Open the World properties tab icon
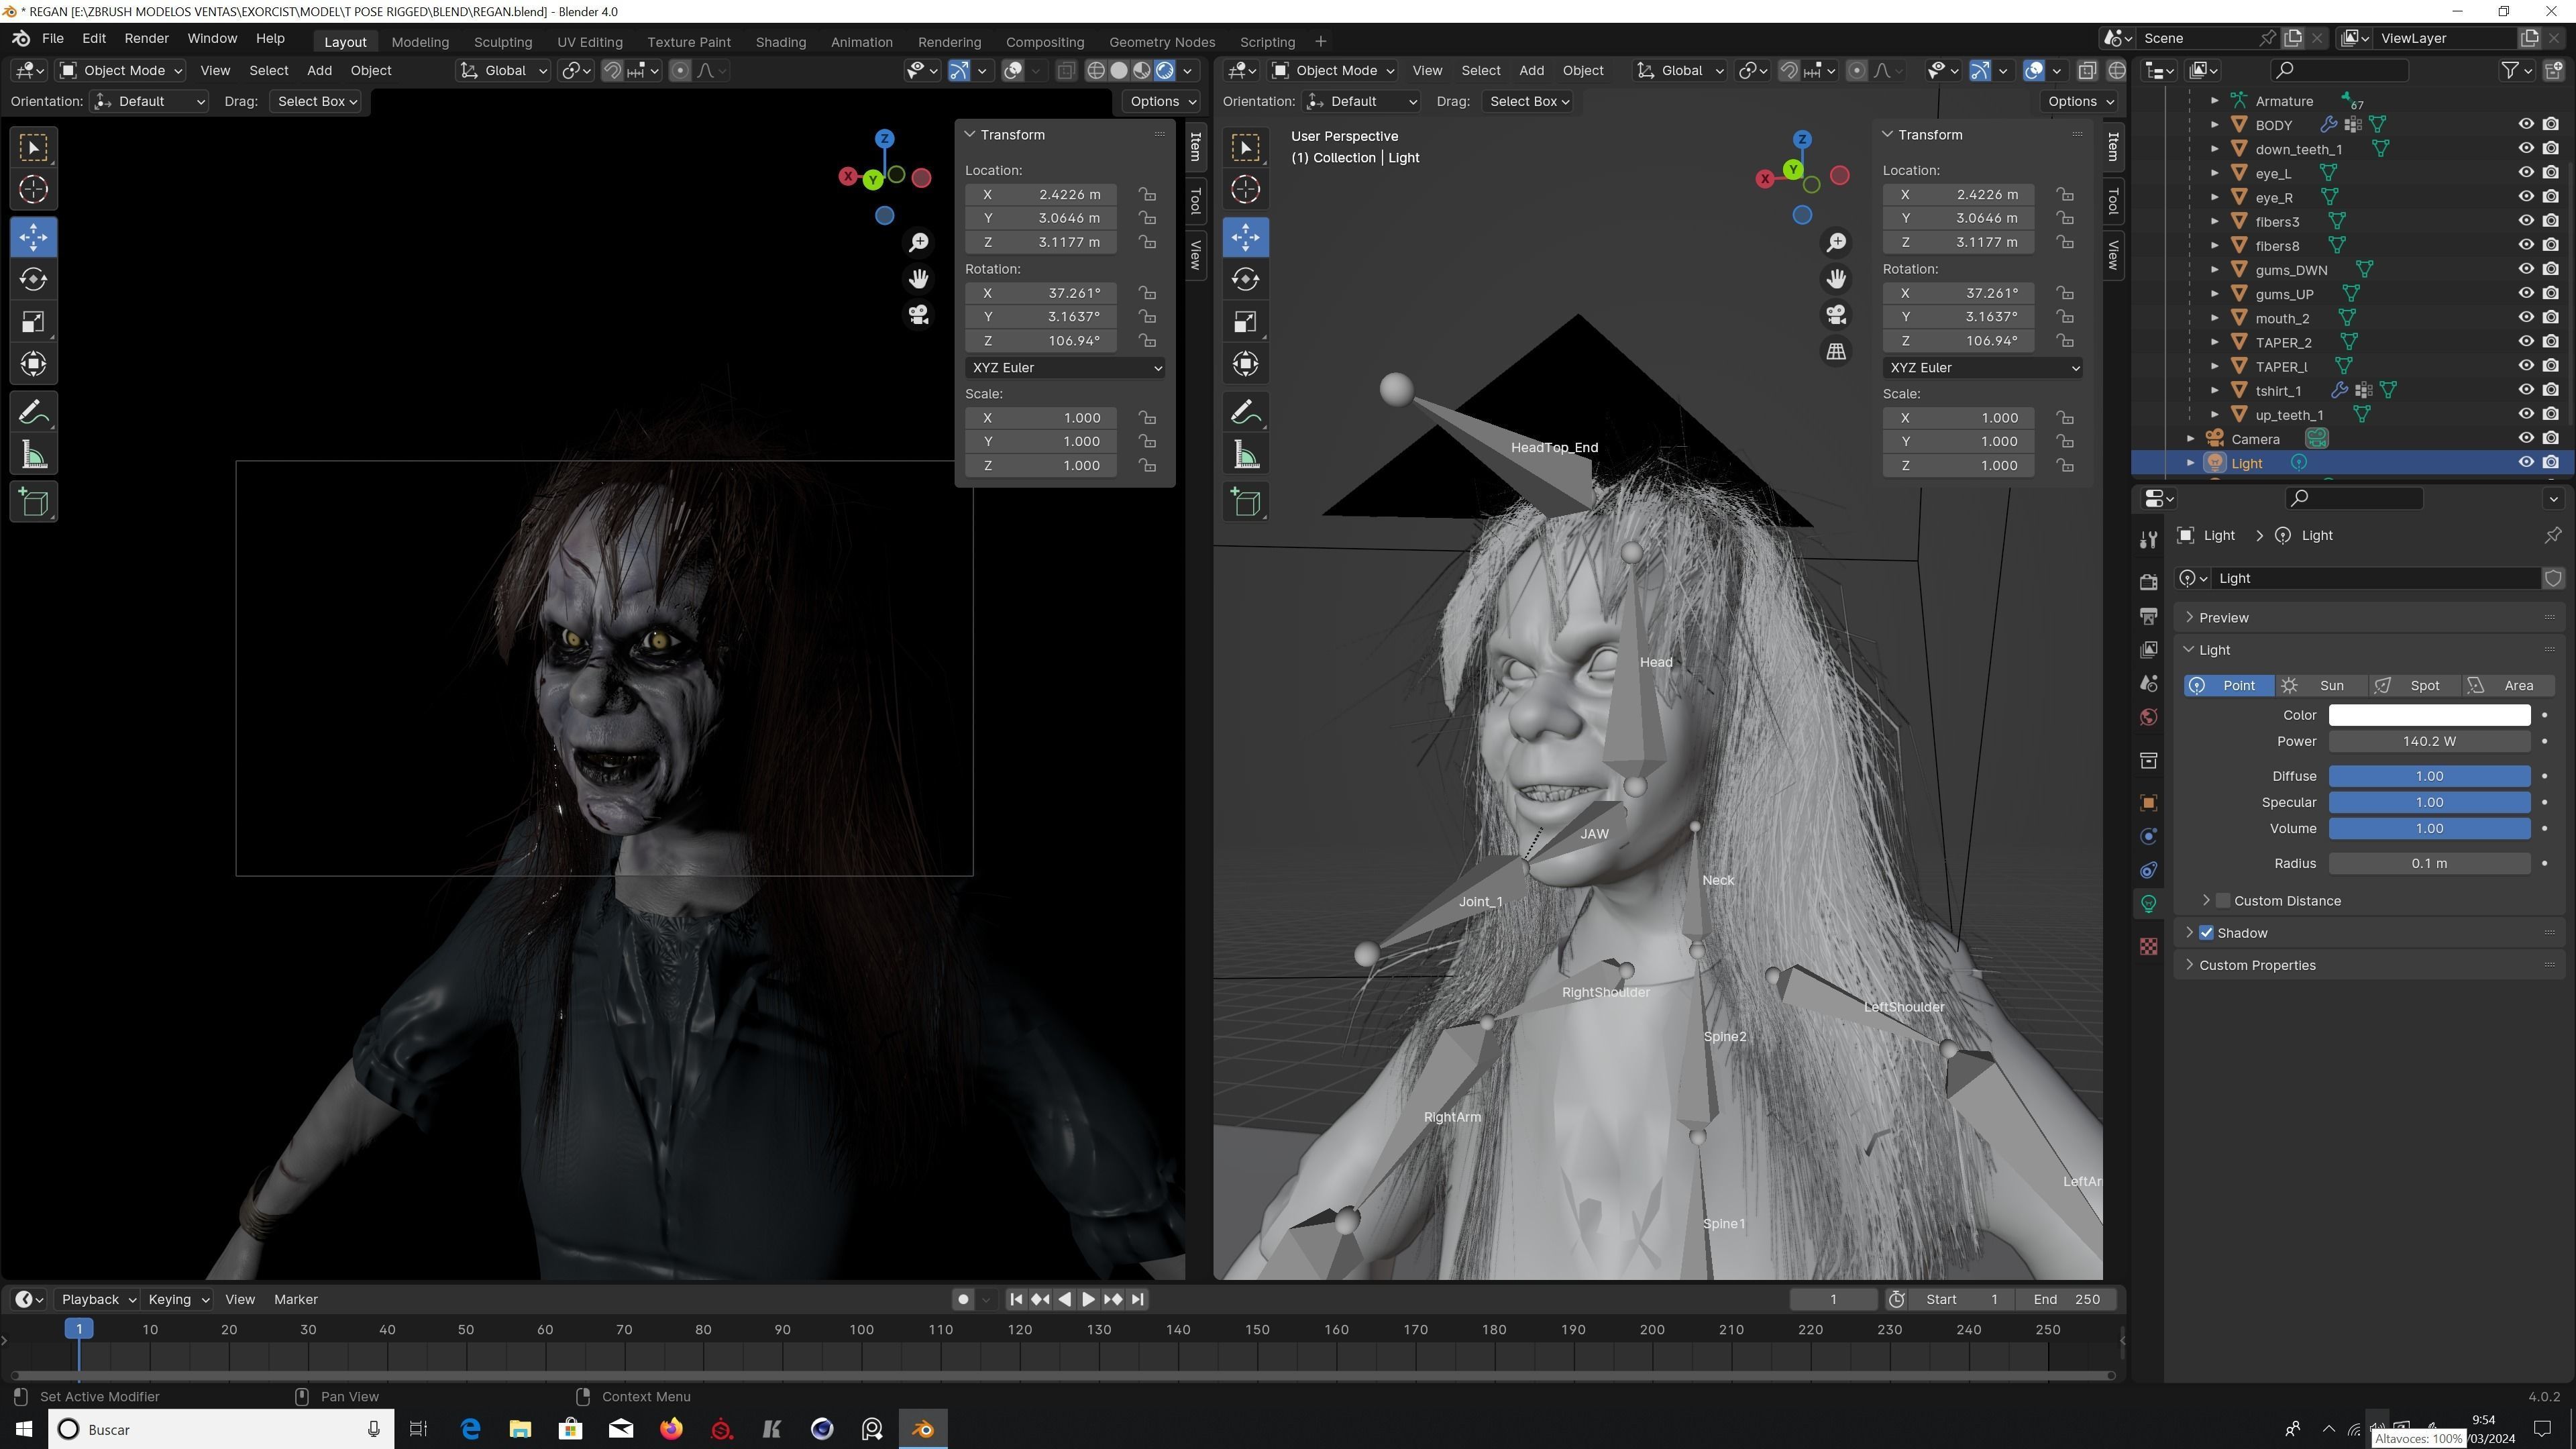The height and width of the screenshot is (1449, 2576). [x=2148, y=718]
